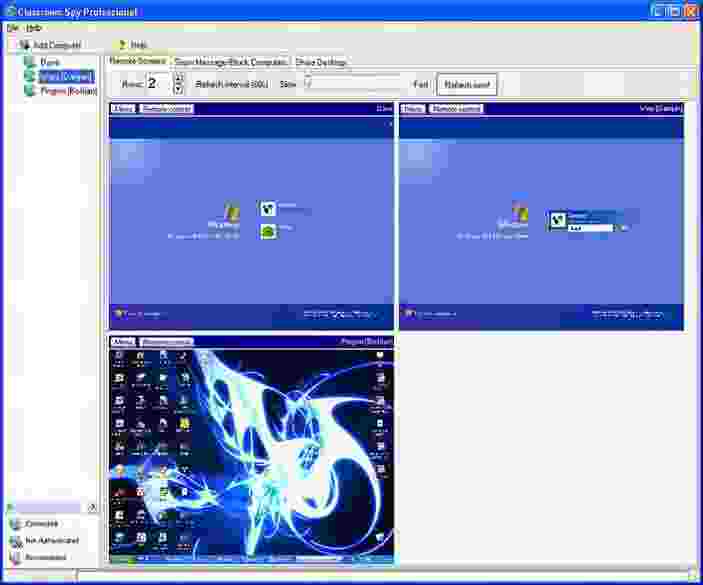Open the Help menu in menu bar
The width and height of the screenshot is (703, 585).
33,28
